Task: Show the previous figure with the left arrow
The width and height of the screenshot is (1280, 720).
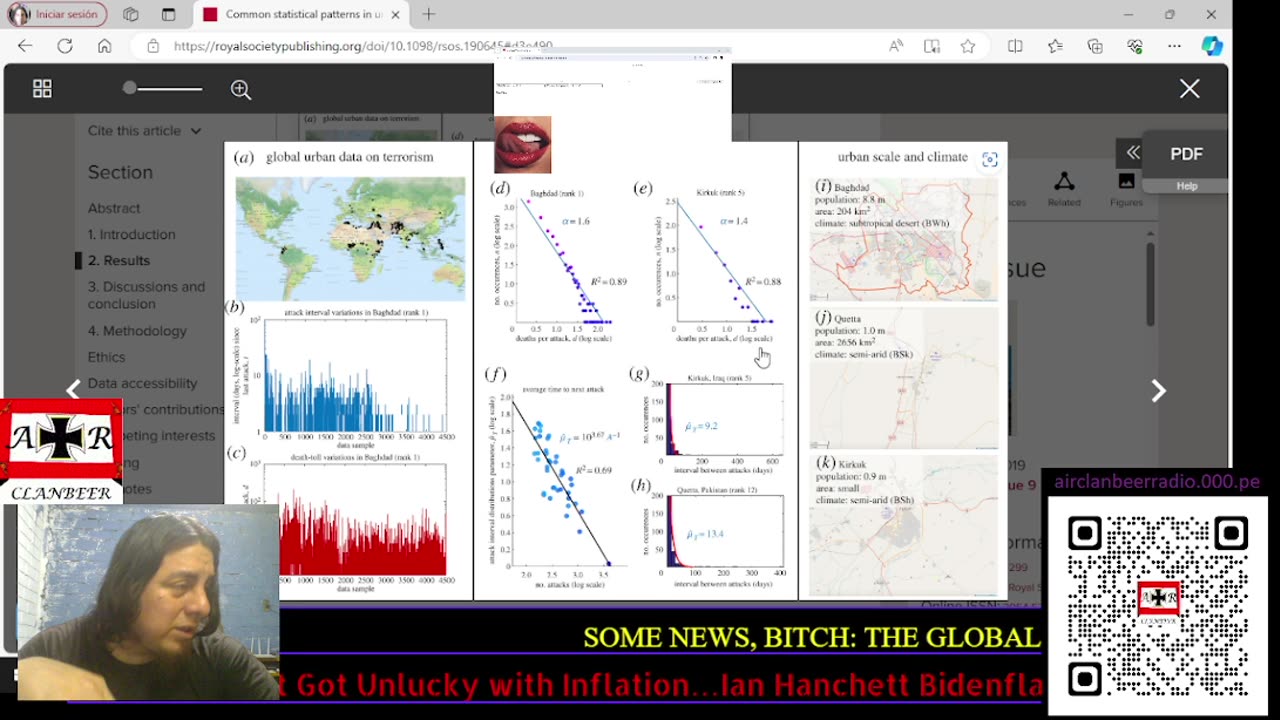Action: (73, 390)
